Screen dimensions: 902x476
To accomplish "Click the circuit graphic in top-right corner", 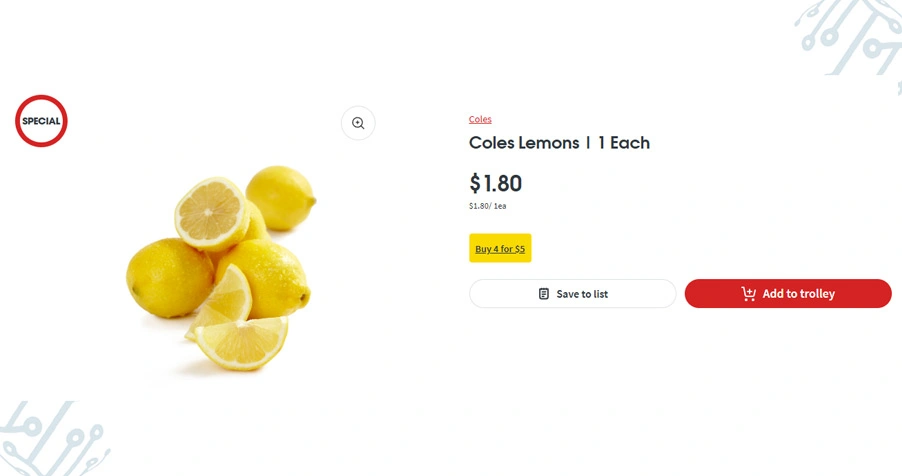I will coord(852,37).
